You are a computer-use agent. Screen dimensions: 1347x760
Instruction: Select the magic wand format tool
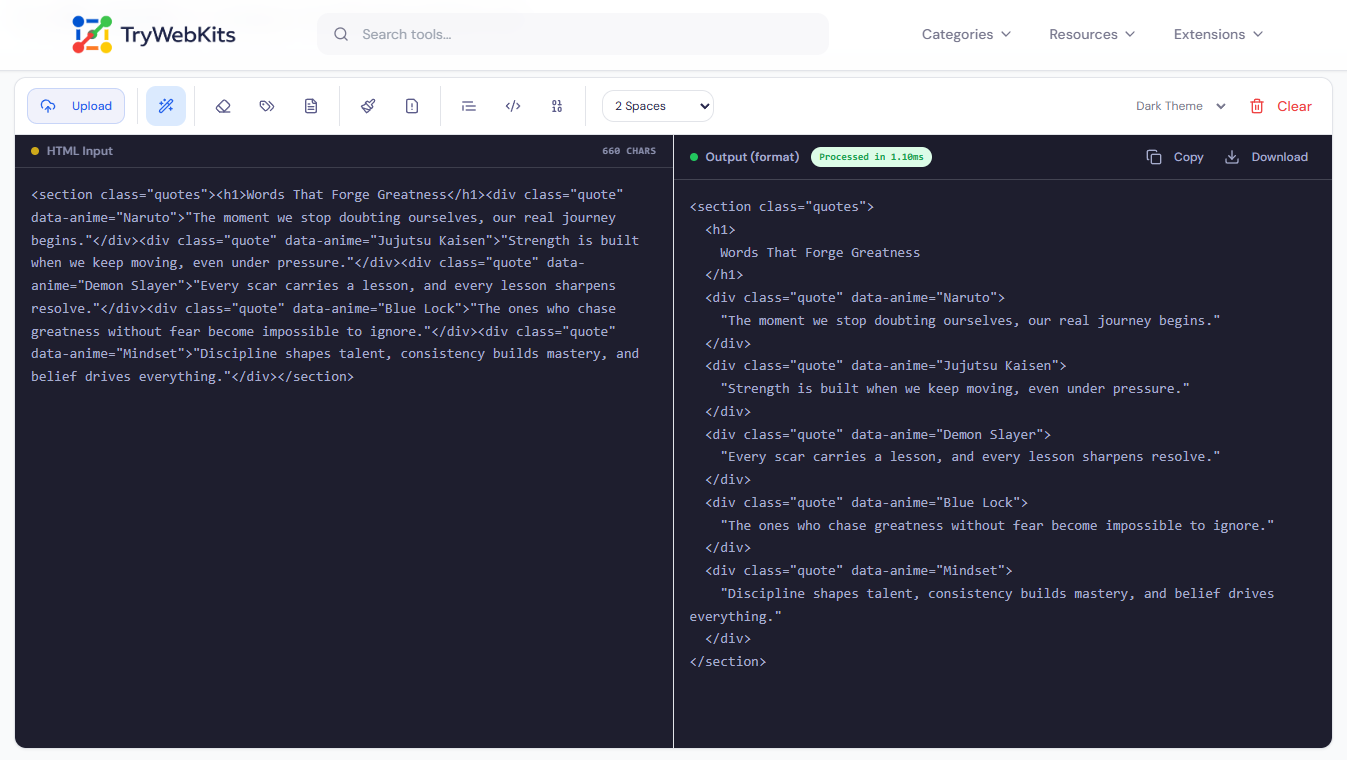[166, 105]
